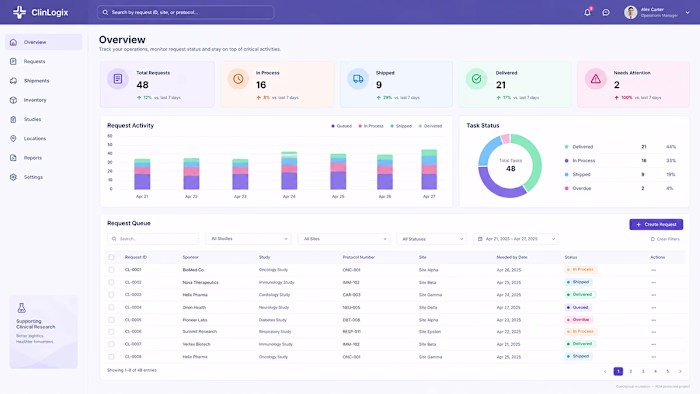The image size is (700, 394).
Task: Click the Queued status badge for CL-0004
Action: (x=578, y=307)
